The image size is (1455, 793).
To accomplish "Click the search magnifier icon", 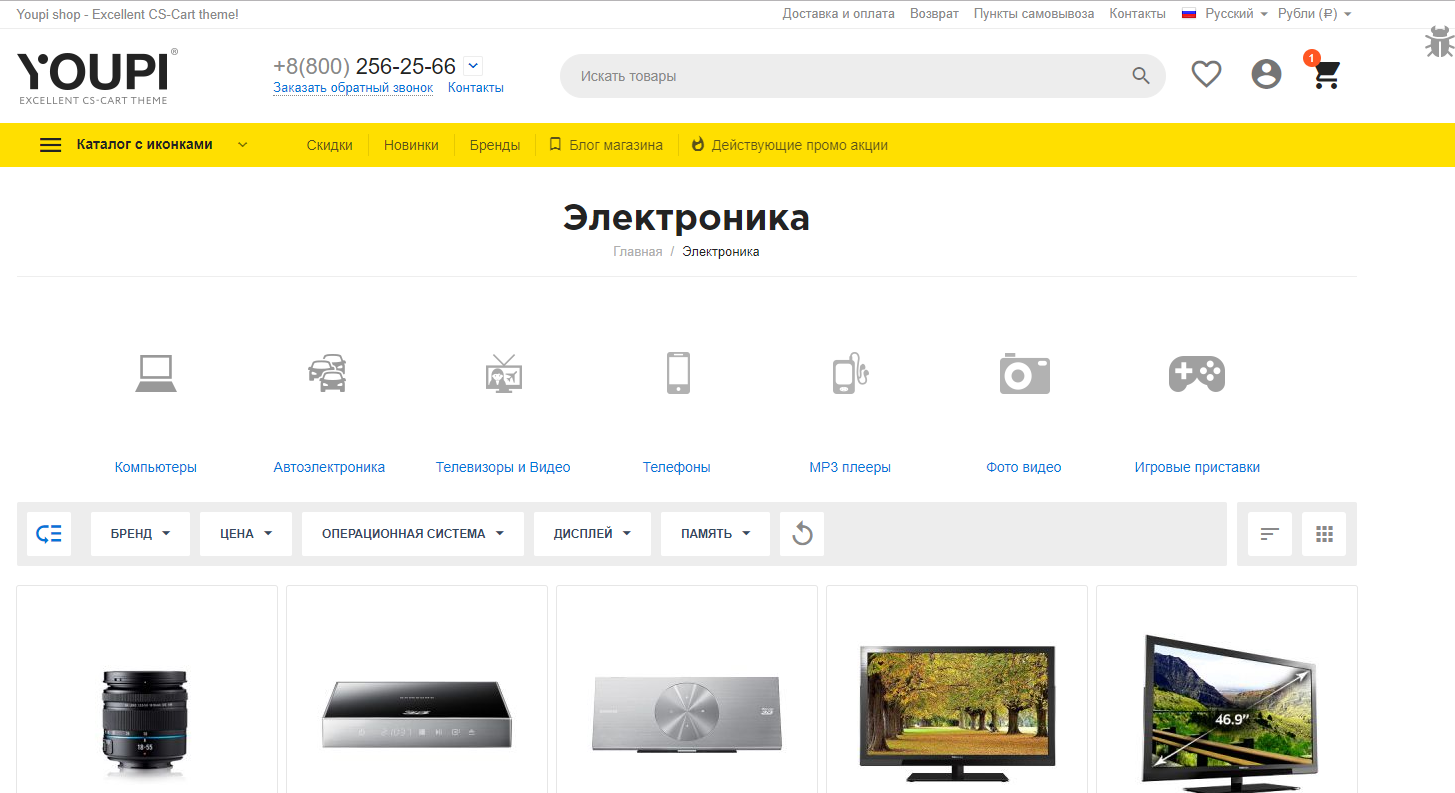I will [1141, 76].
